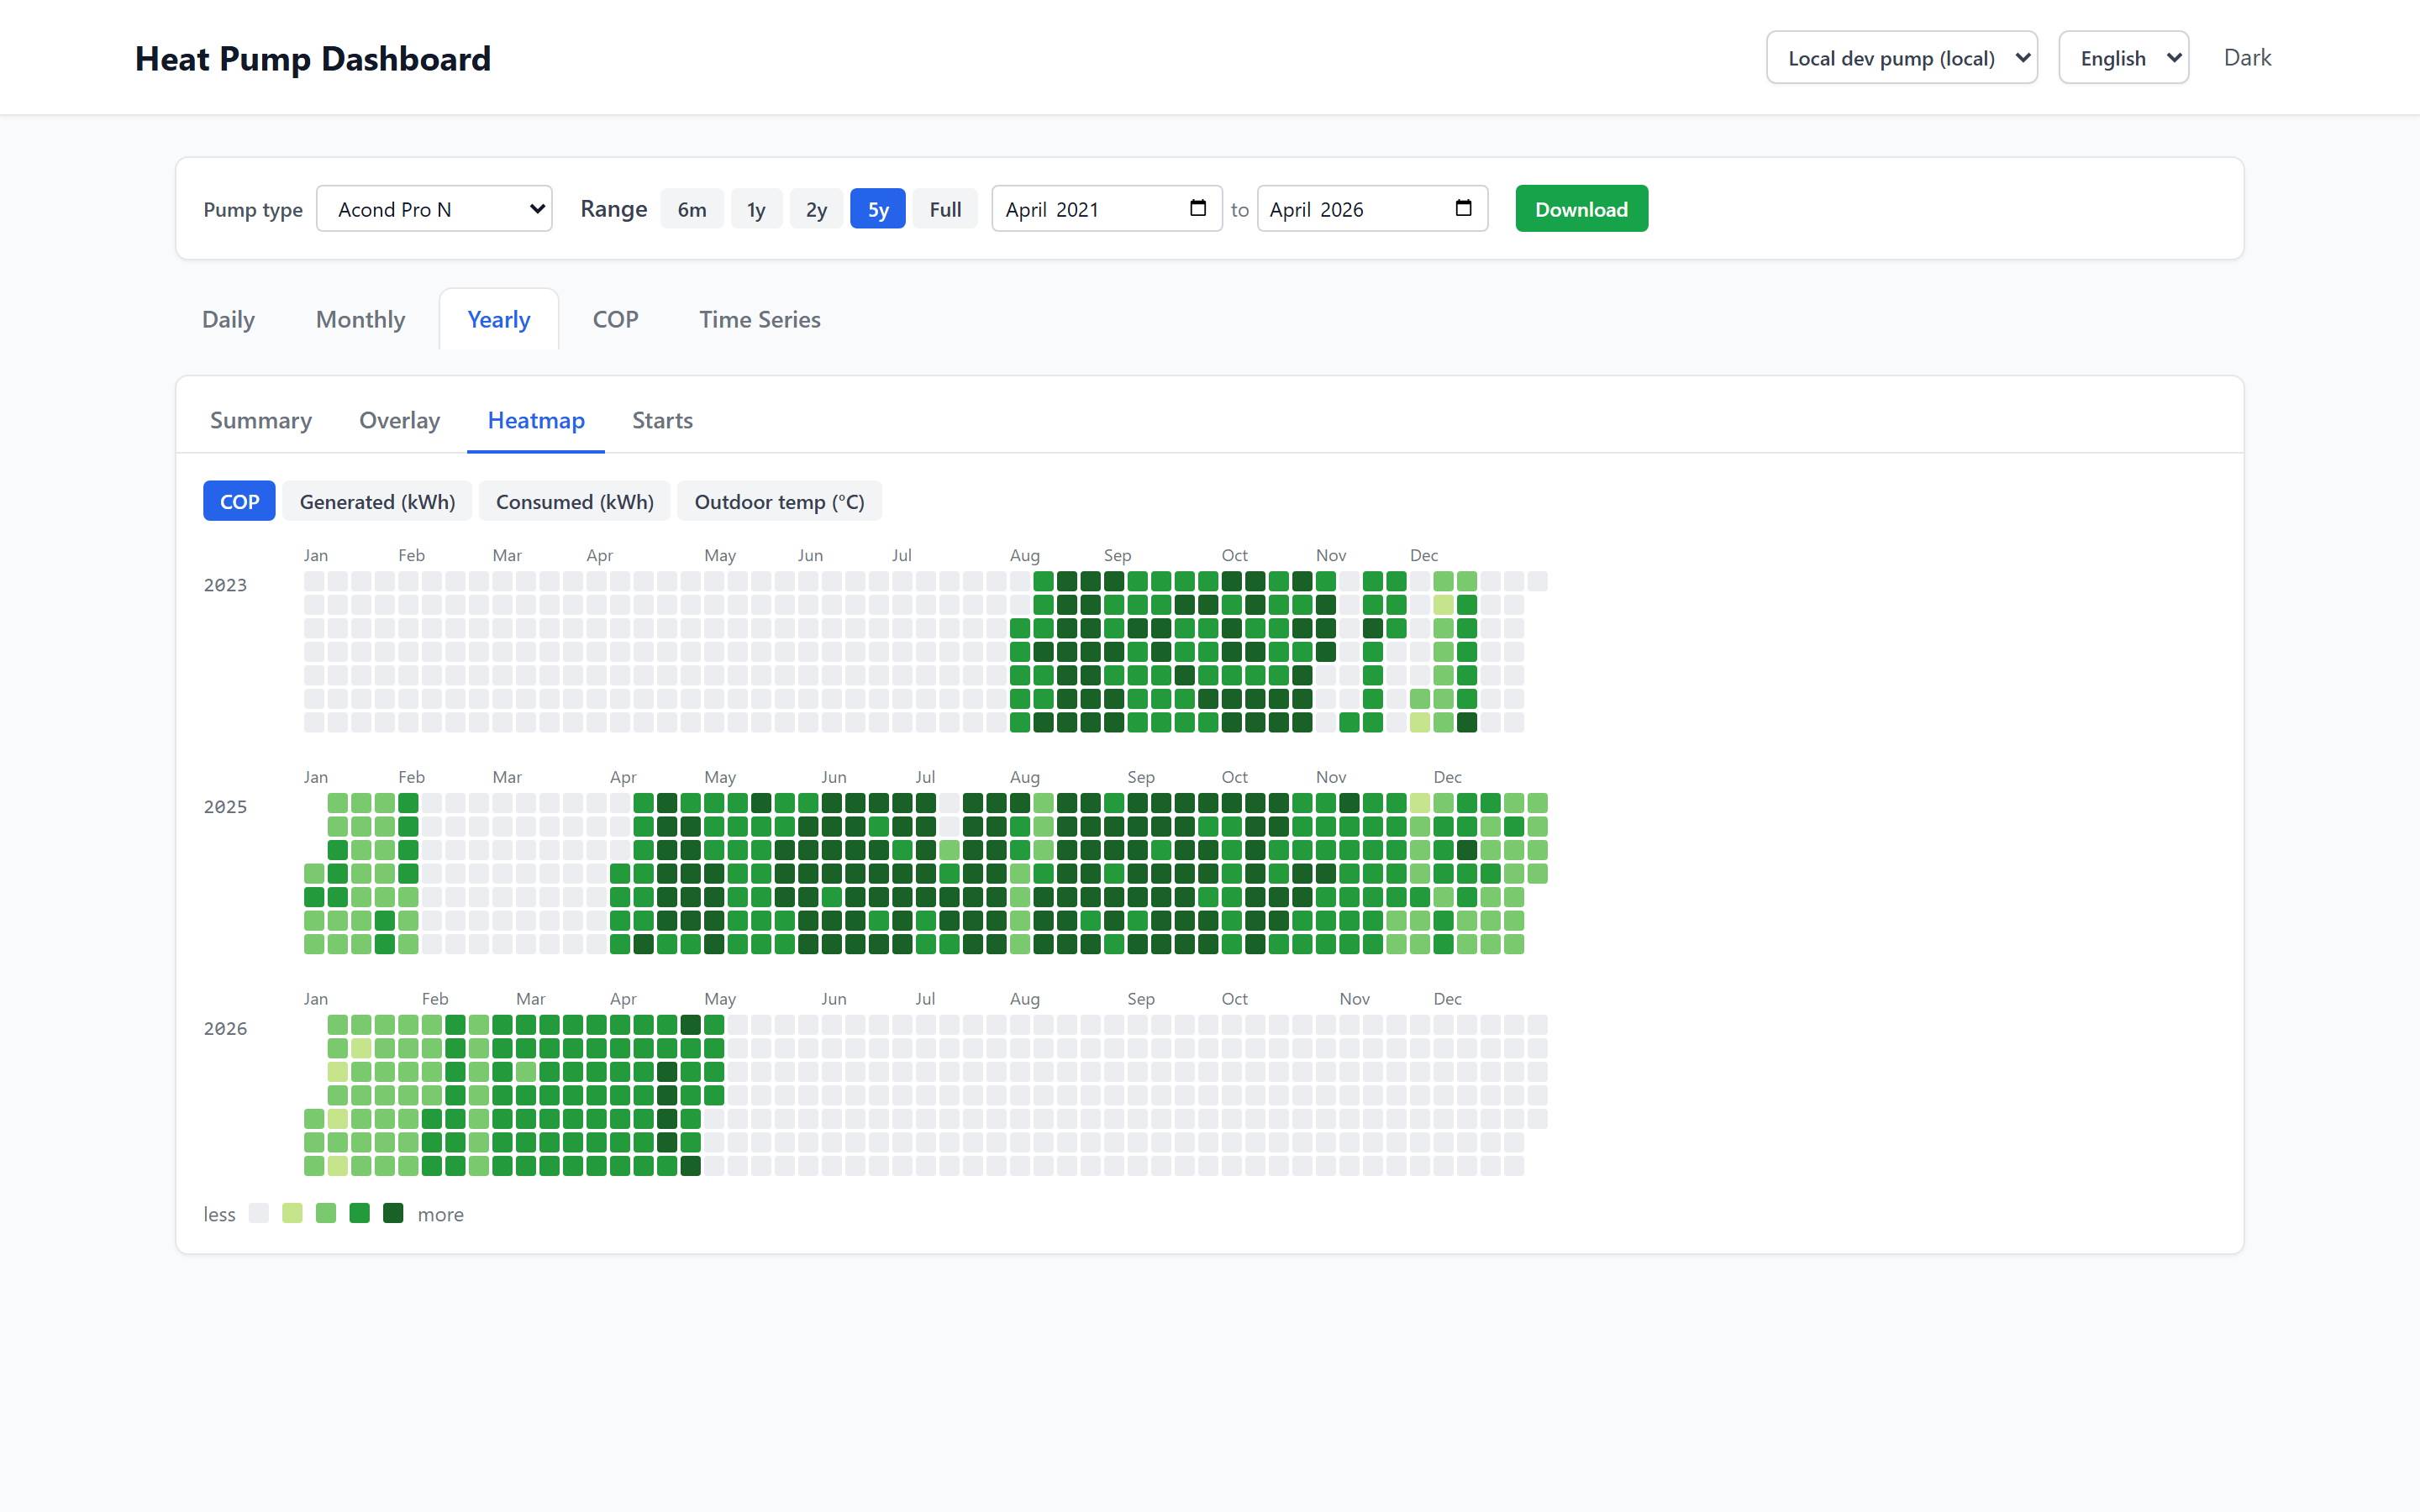Image resolution: width=2420 pixels, height=1512 pixels.
Task: Click the lightest gray legend swatch
Action: click(x=258, y=1213)
